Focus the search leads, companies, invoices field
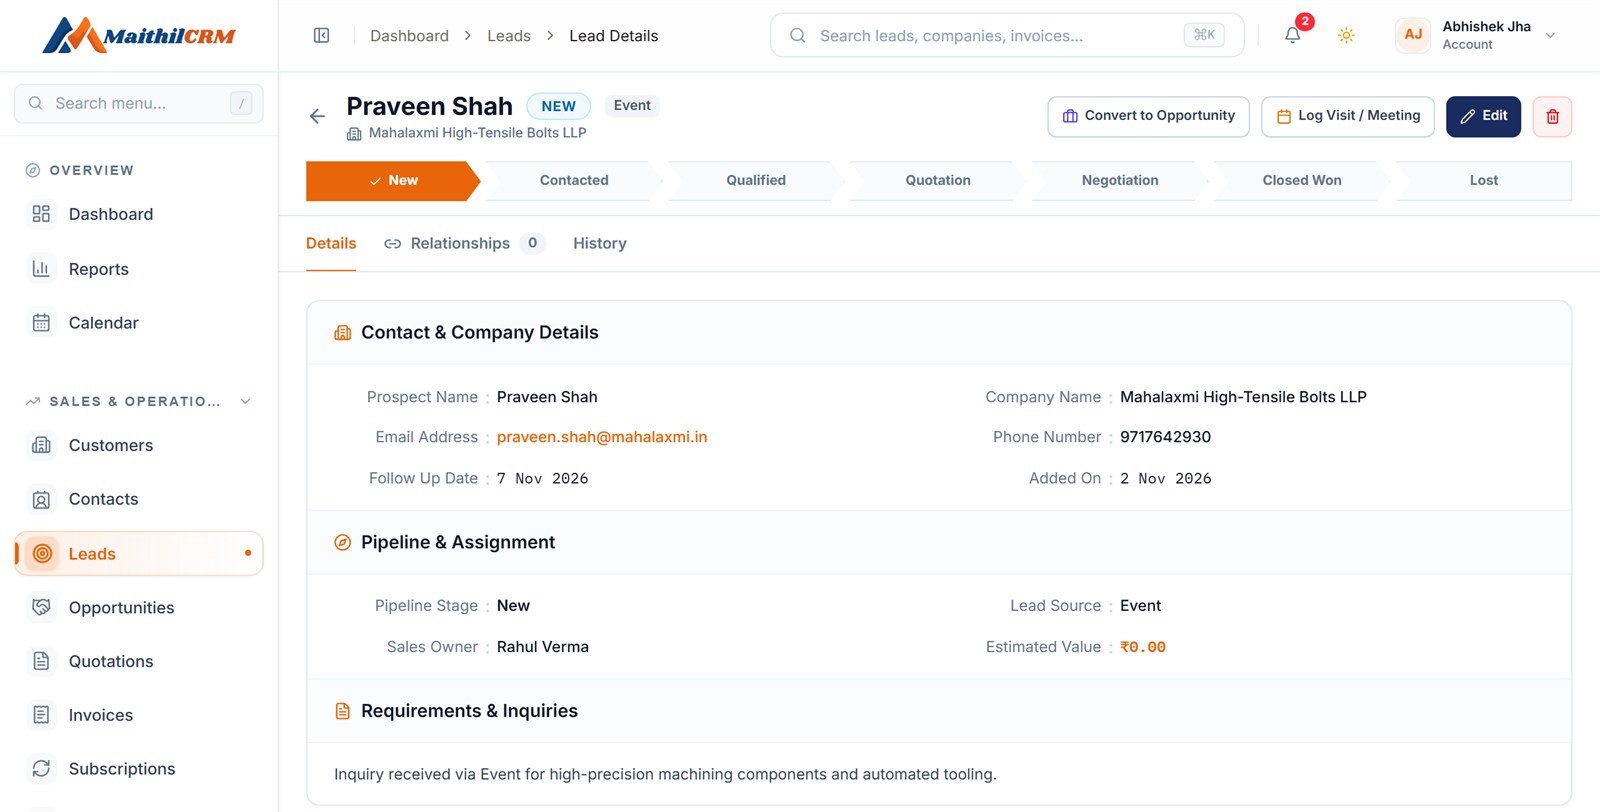This screenshot has height=812, width=1600. point(1007,36)
